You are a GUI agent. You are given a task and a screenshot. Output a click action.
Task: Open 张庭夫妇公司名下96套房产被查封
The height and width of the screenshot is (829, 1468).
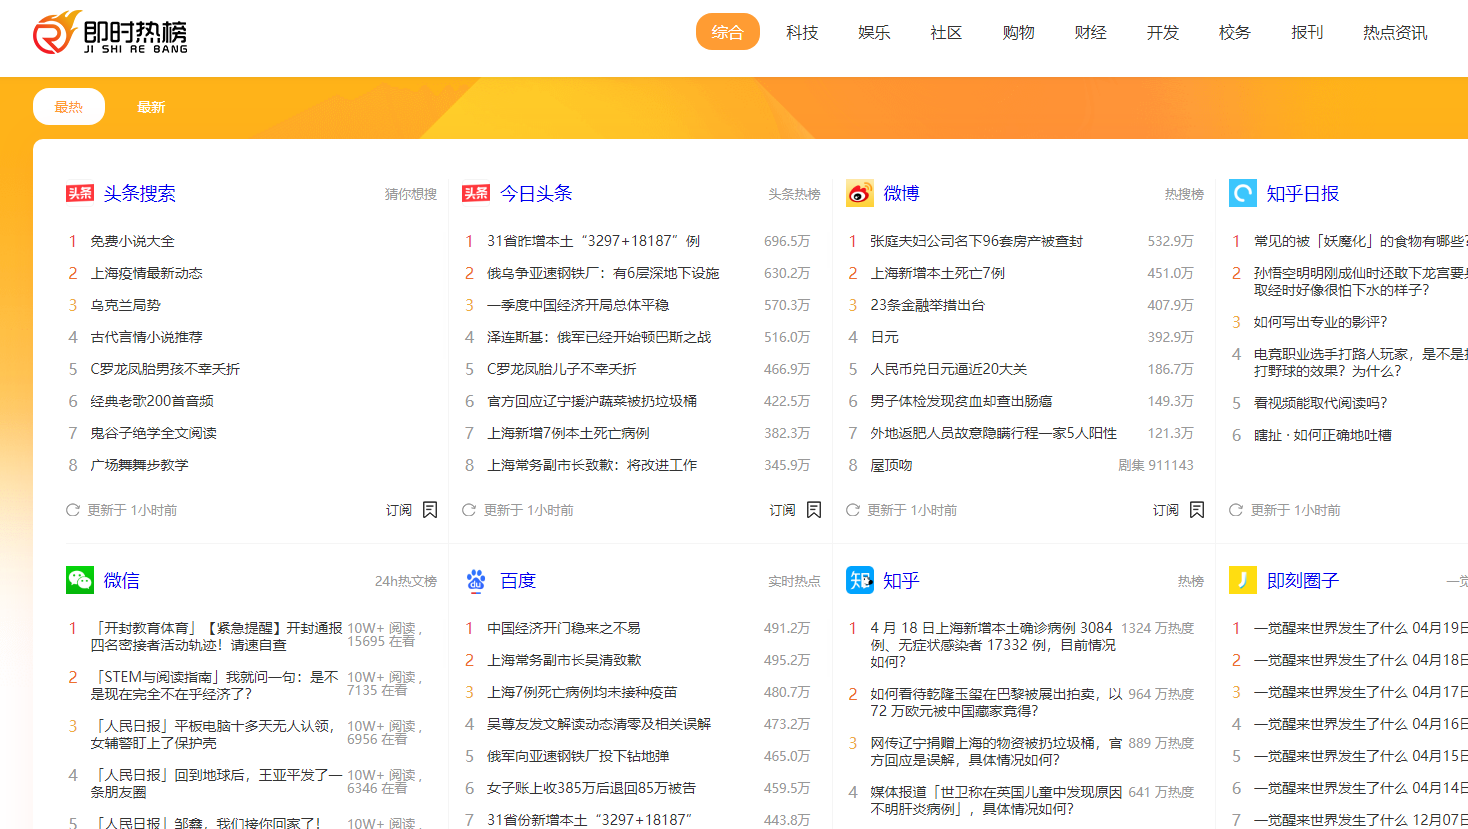click(x=977, y=241)
